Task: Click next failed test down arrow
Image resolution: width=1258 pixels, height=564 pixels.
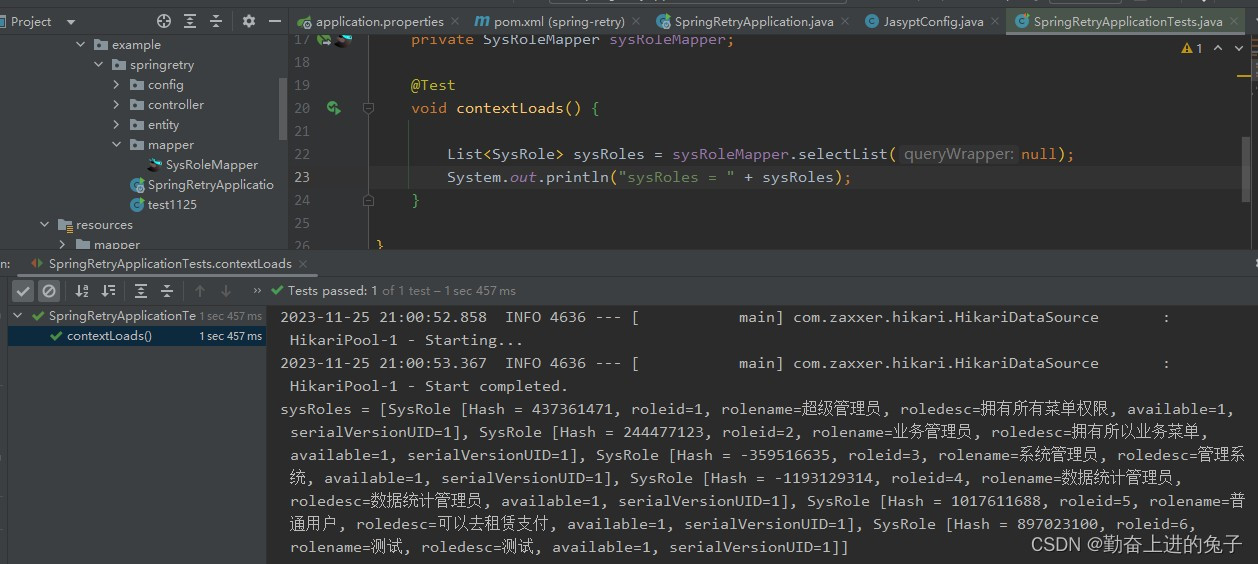Action: click(x=226, y=291)
